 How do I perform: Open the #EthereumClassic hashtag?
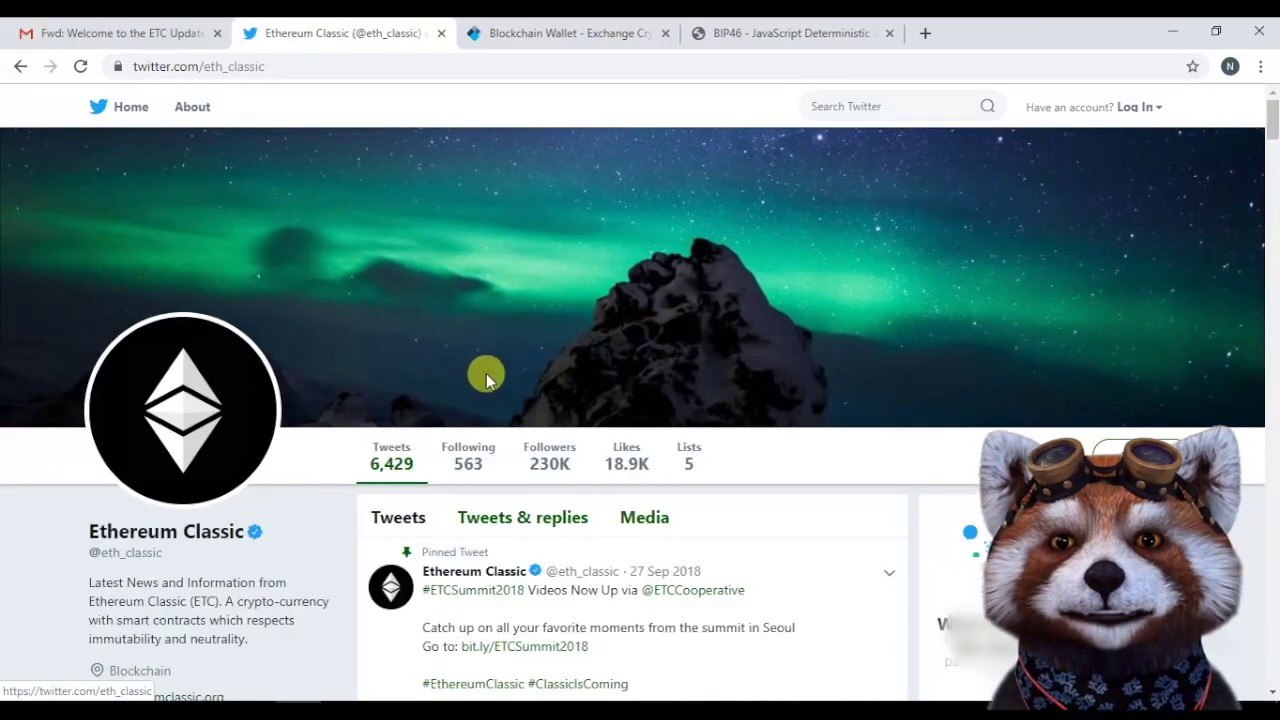pyautogui.click(x=473, y=684)
